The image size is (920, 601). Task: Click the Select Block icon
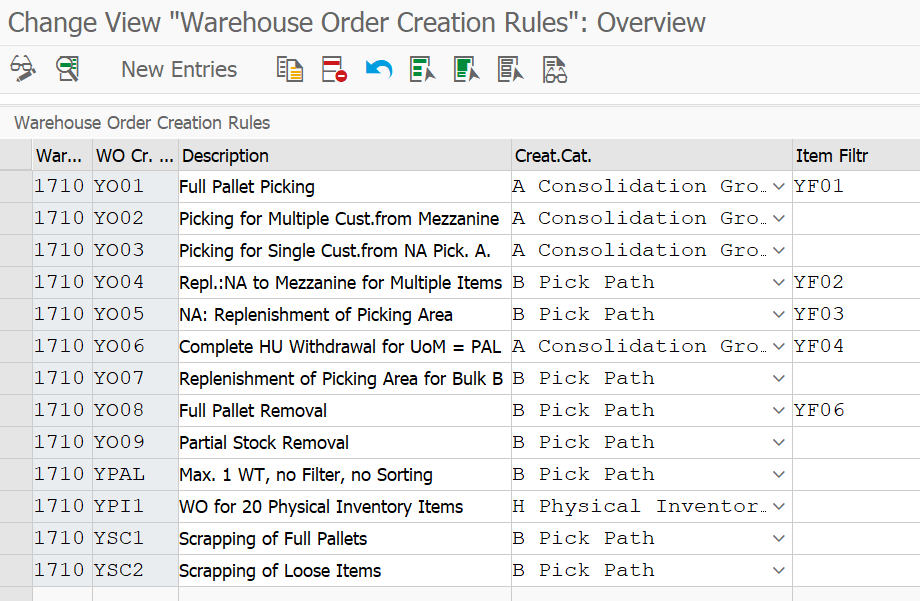pyautogui.click(x=466, y=69)
